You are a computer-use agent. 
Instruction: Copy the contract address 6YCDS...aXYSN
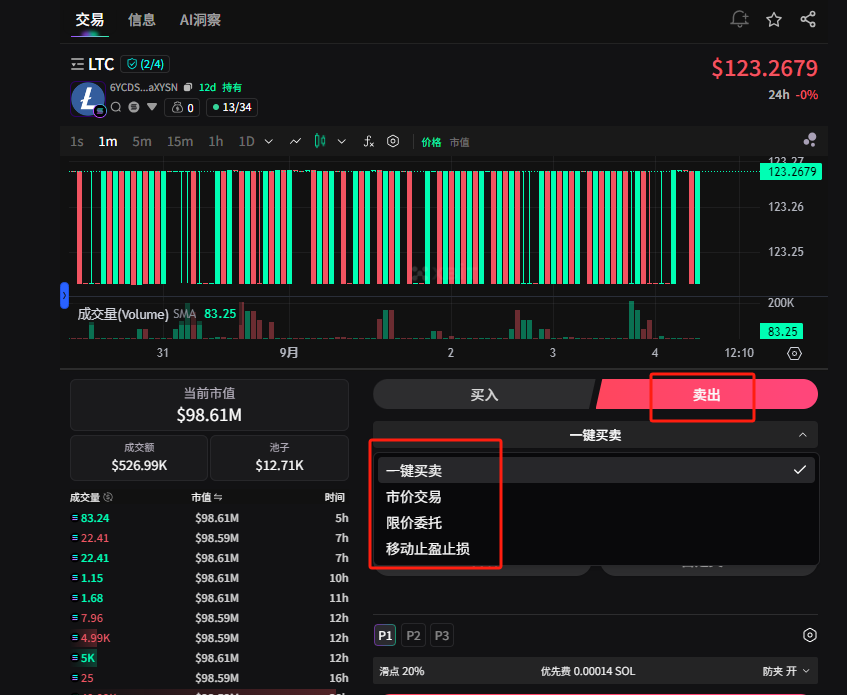coord(187,87)
